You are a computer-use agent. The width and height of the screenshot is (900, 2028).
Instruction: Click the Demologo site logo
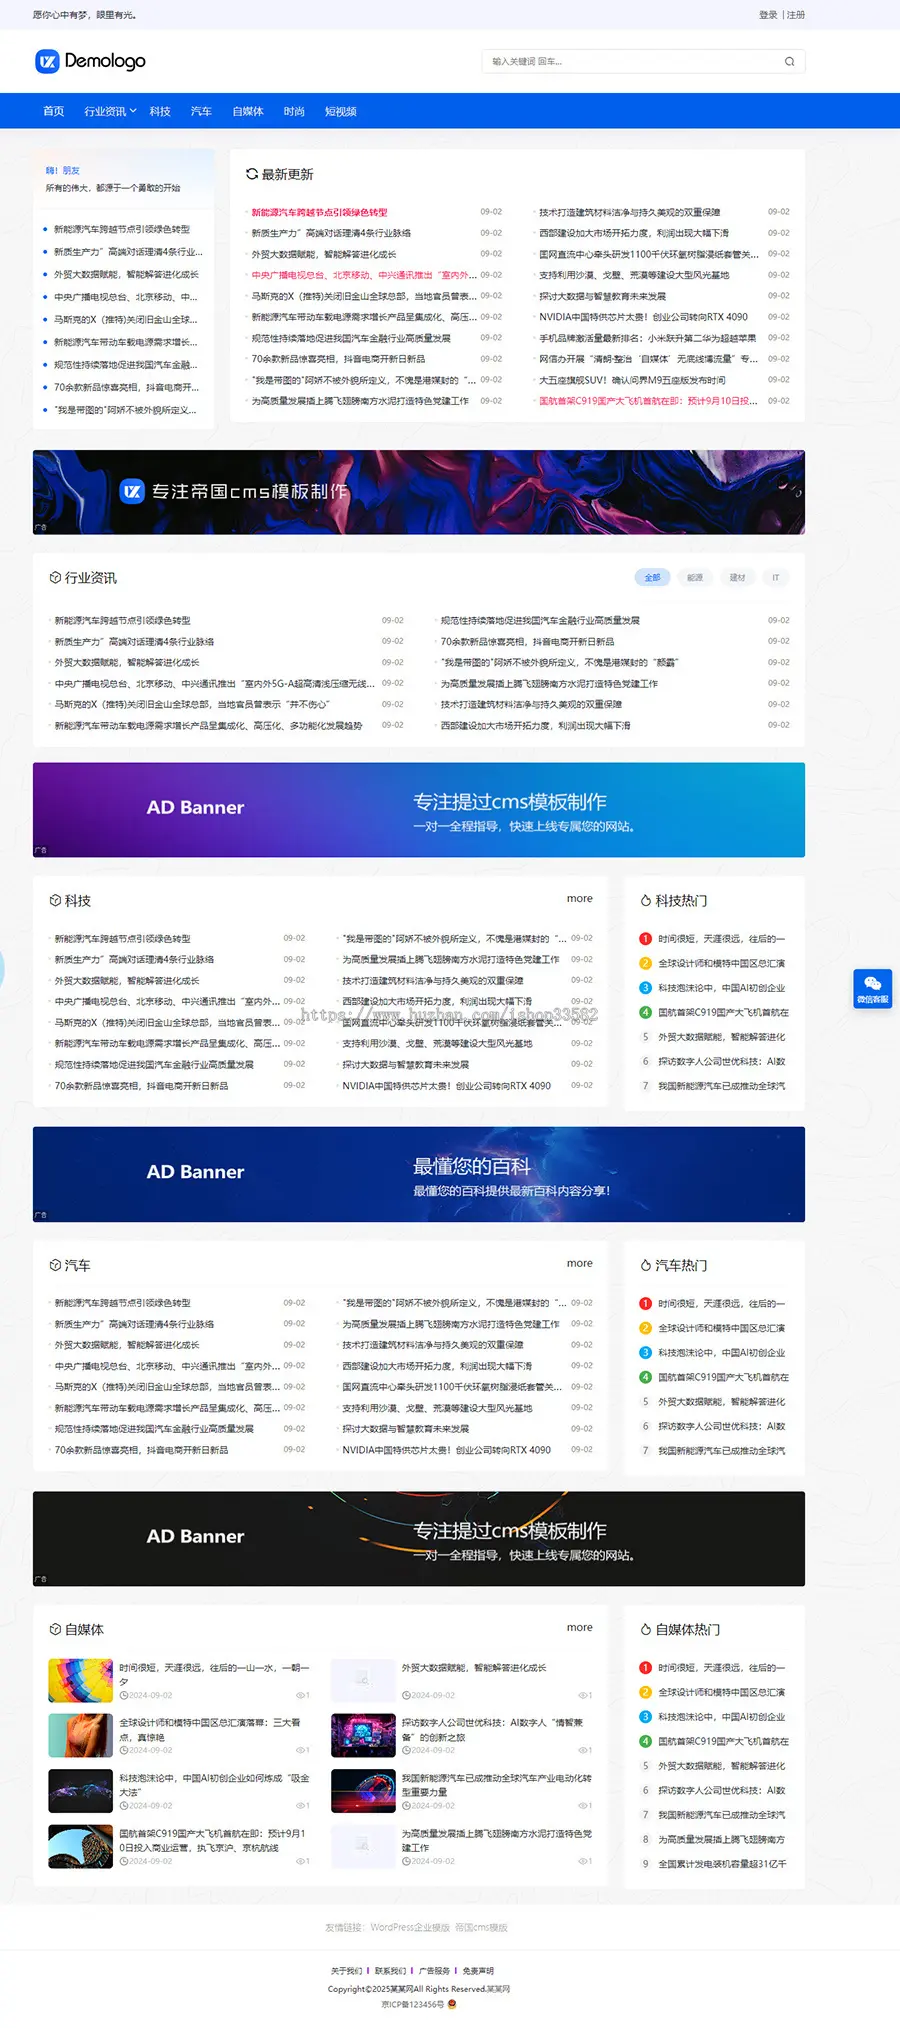(90, 61)
